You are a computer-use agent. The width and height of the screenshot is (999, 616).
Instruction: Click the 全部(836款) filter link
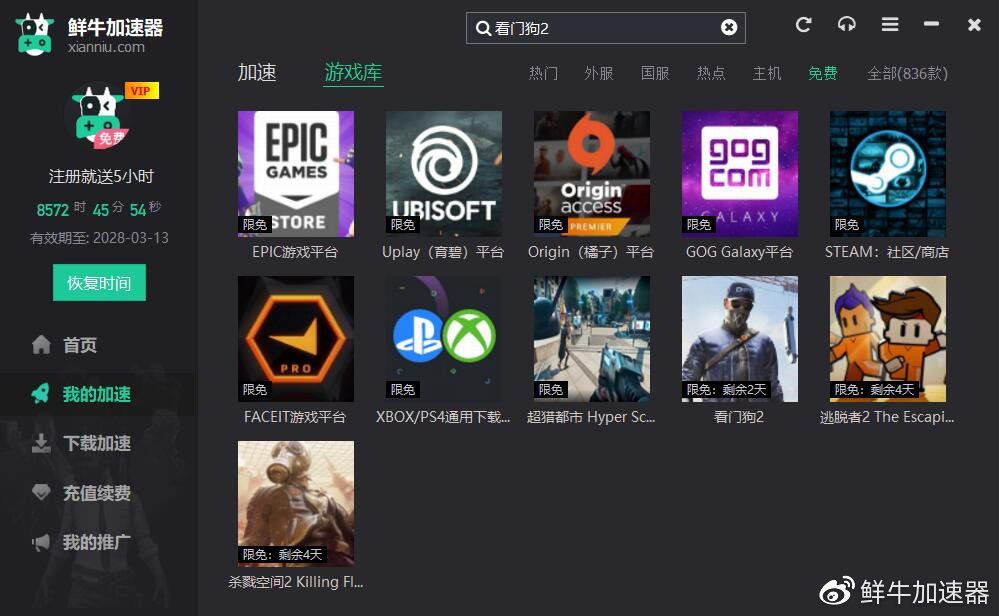click(x=907, y=73)
